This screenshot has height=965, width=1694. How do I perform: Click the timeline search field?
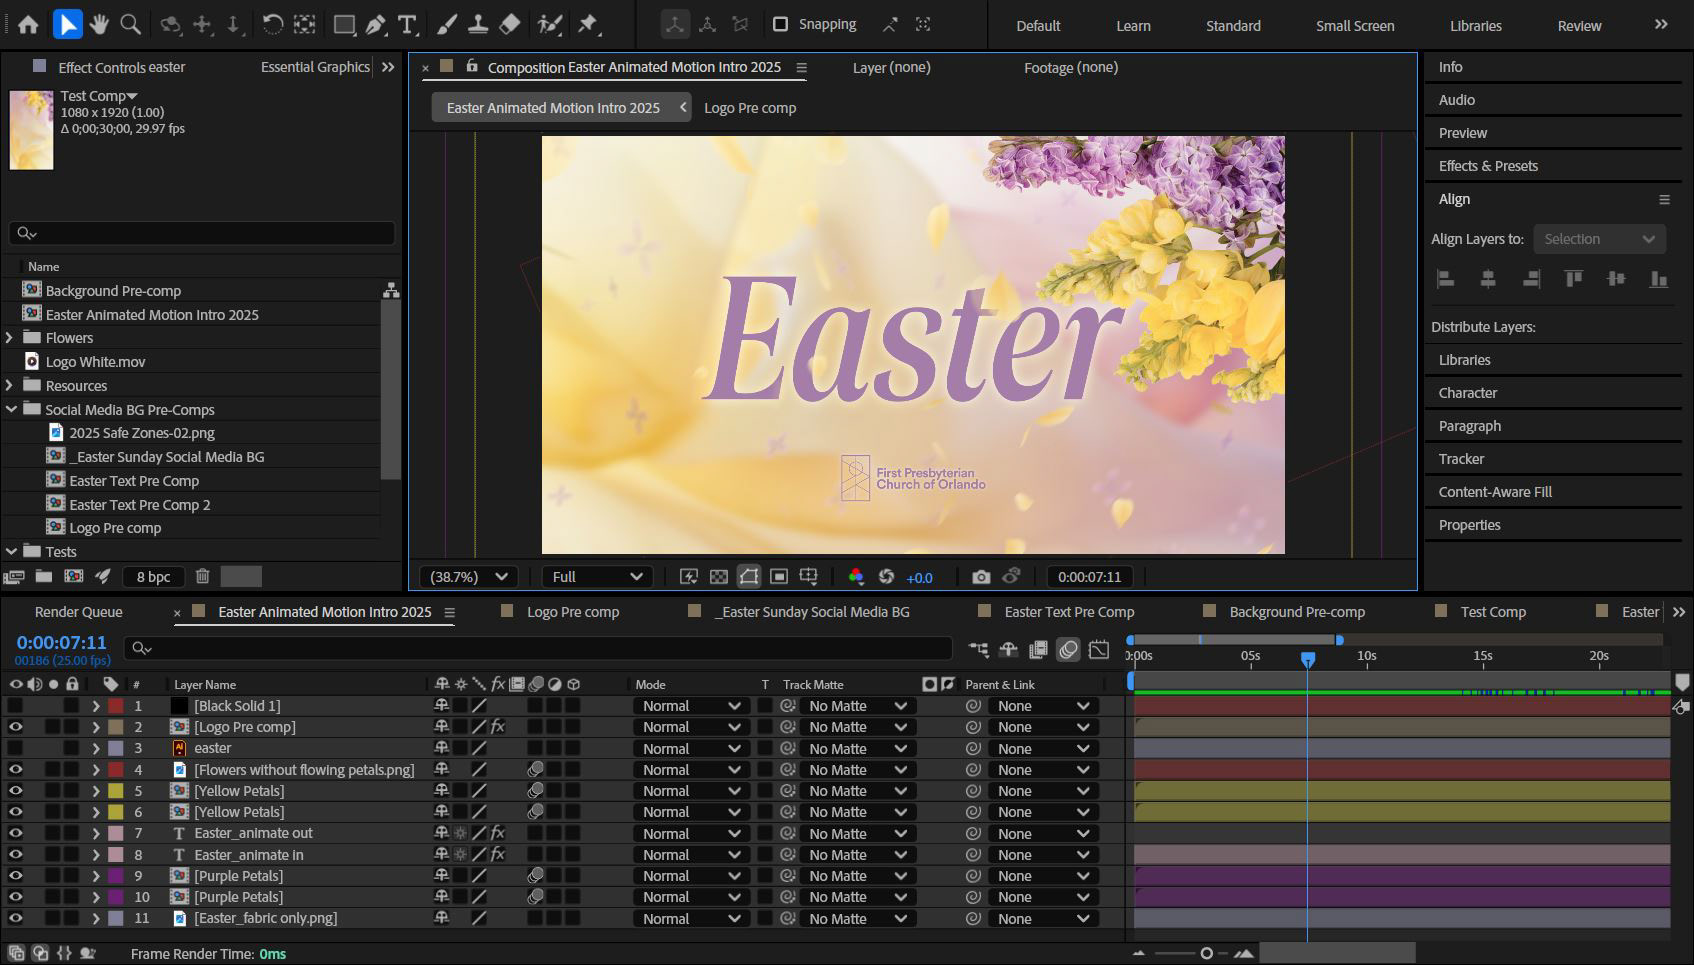(540, 649)
